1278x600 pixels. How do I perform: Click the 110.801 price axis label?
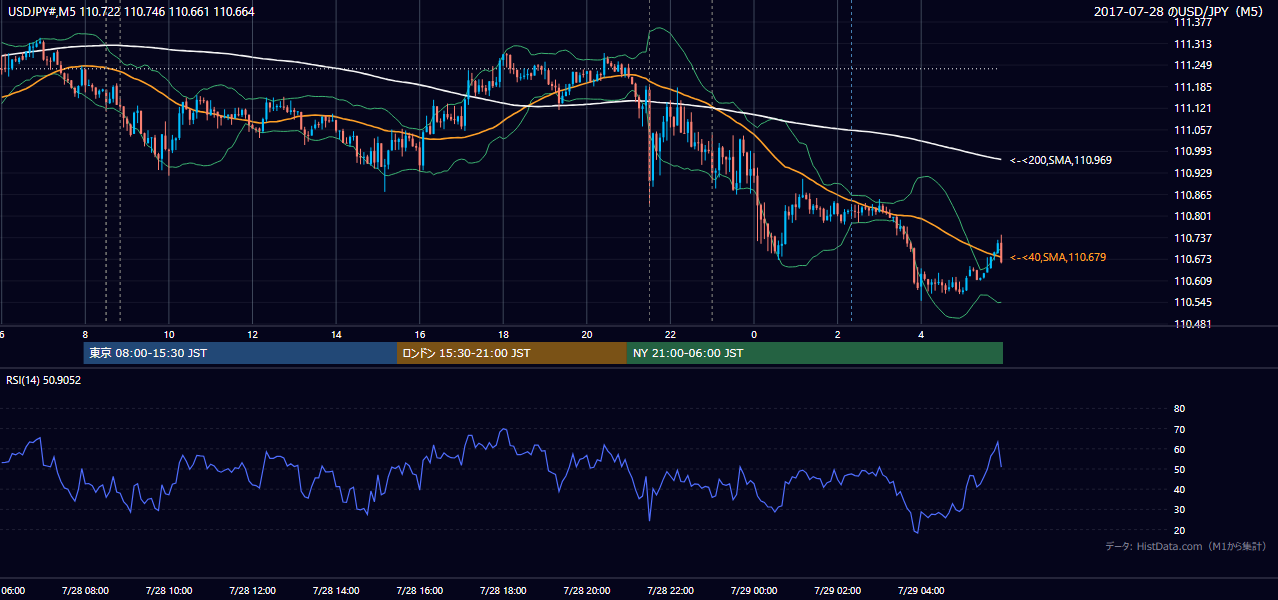[1193, 216]
